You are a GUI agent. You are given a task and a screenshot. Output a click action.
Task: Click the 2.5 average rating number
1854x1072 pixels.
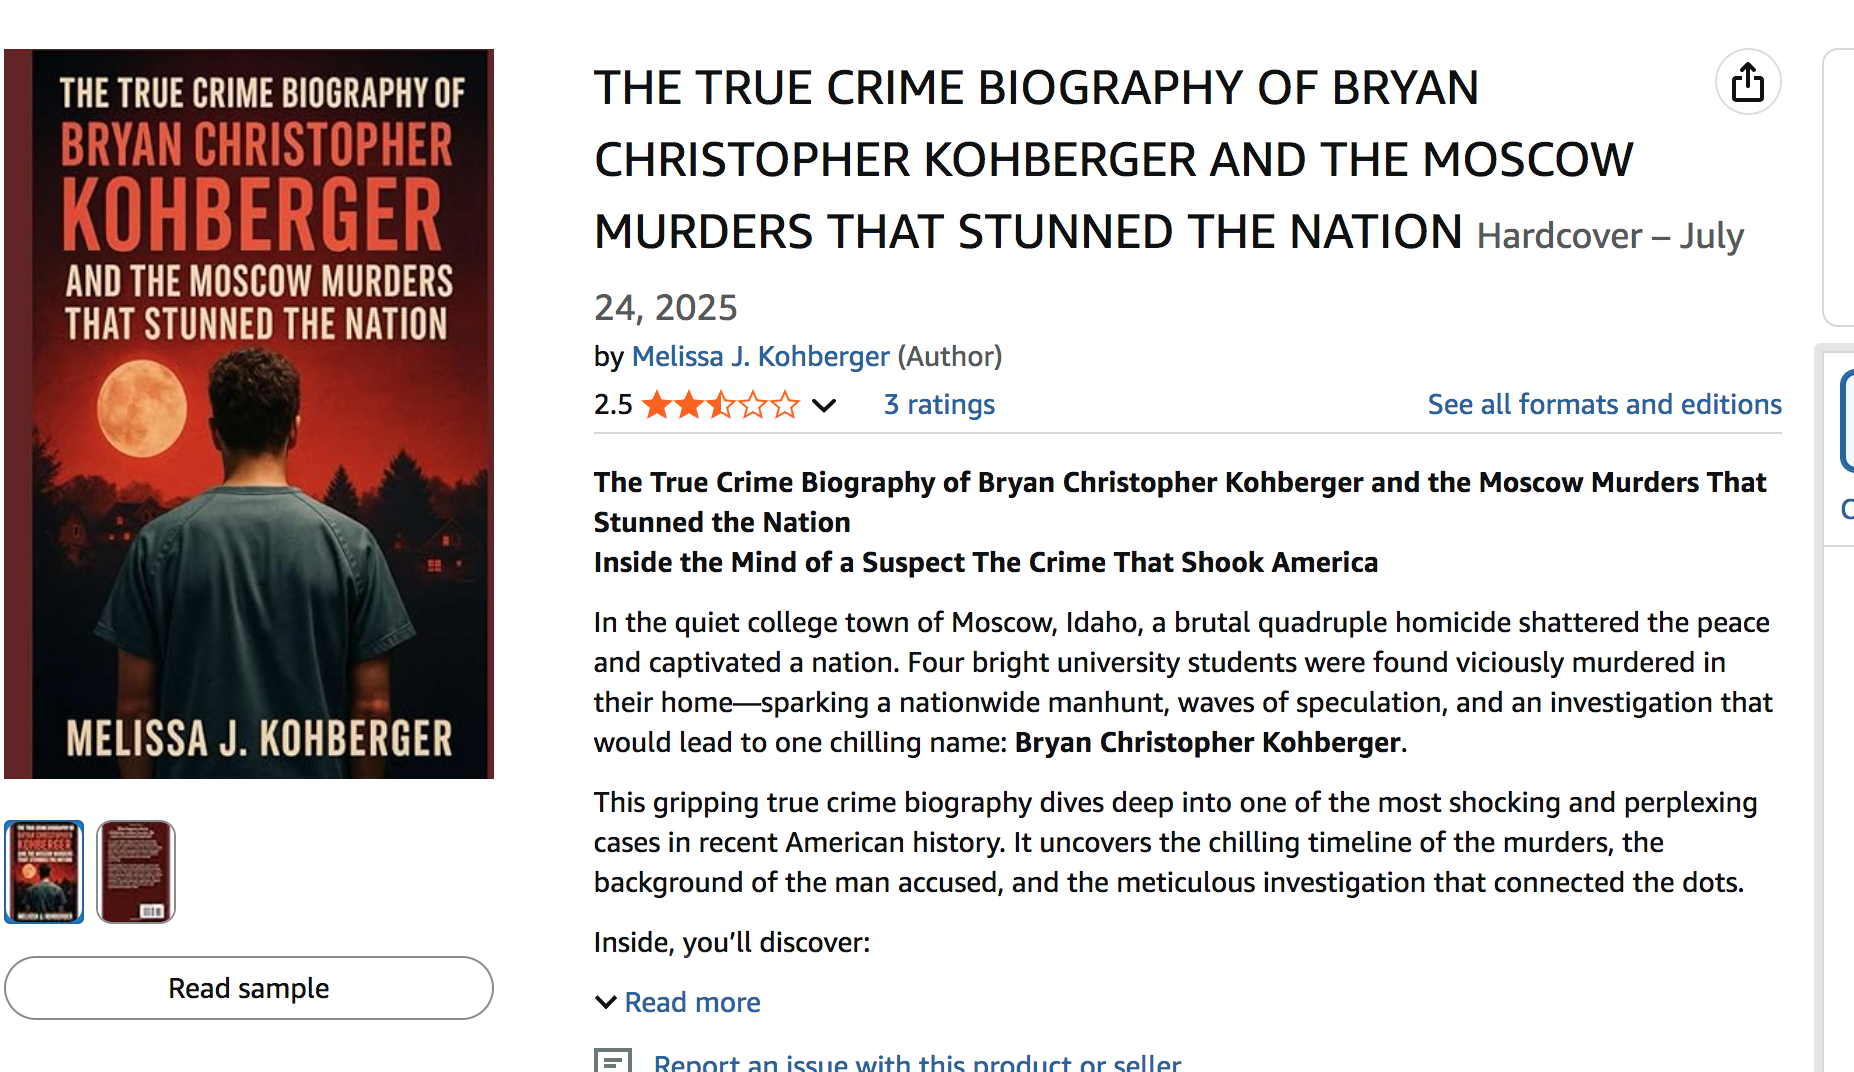(x=613, y=405)
